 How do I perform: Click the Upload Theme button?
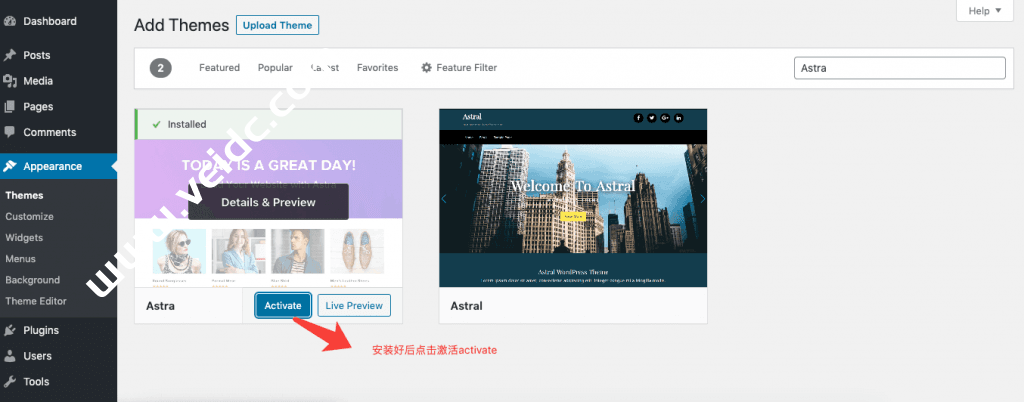tap(277, 25)
